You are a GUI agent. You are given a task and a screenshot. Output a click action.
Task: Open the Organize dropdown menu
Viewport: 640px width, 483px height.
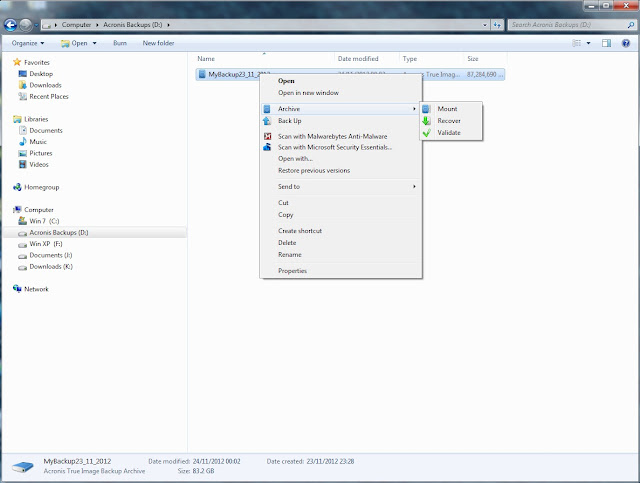[28, 43]
